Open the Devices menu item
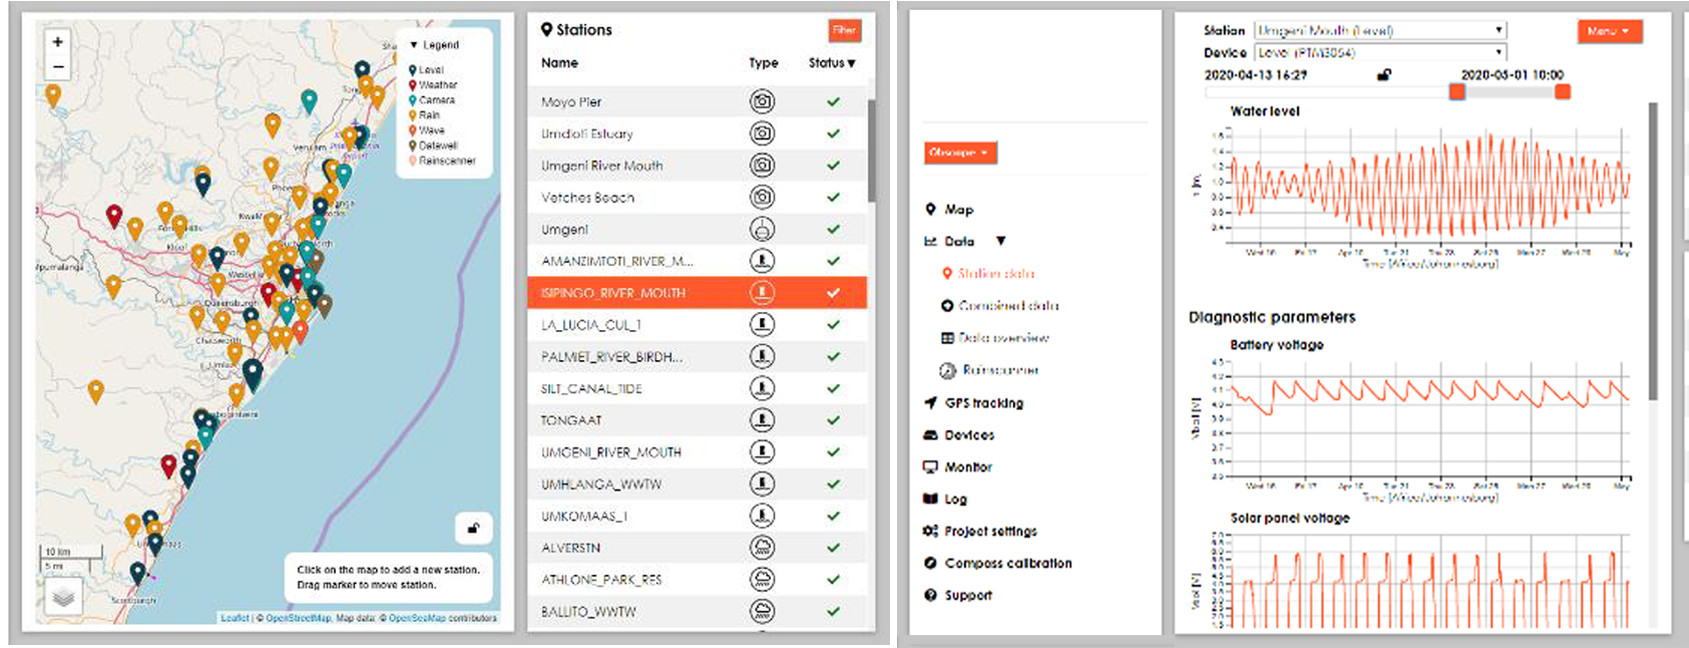The width and height of the screenshot is (1689, 648). (969, 435)
